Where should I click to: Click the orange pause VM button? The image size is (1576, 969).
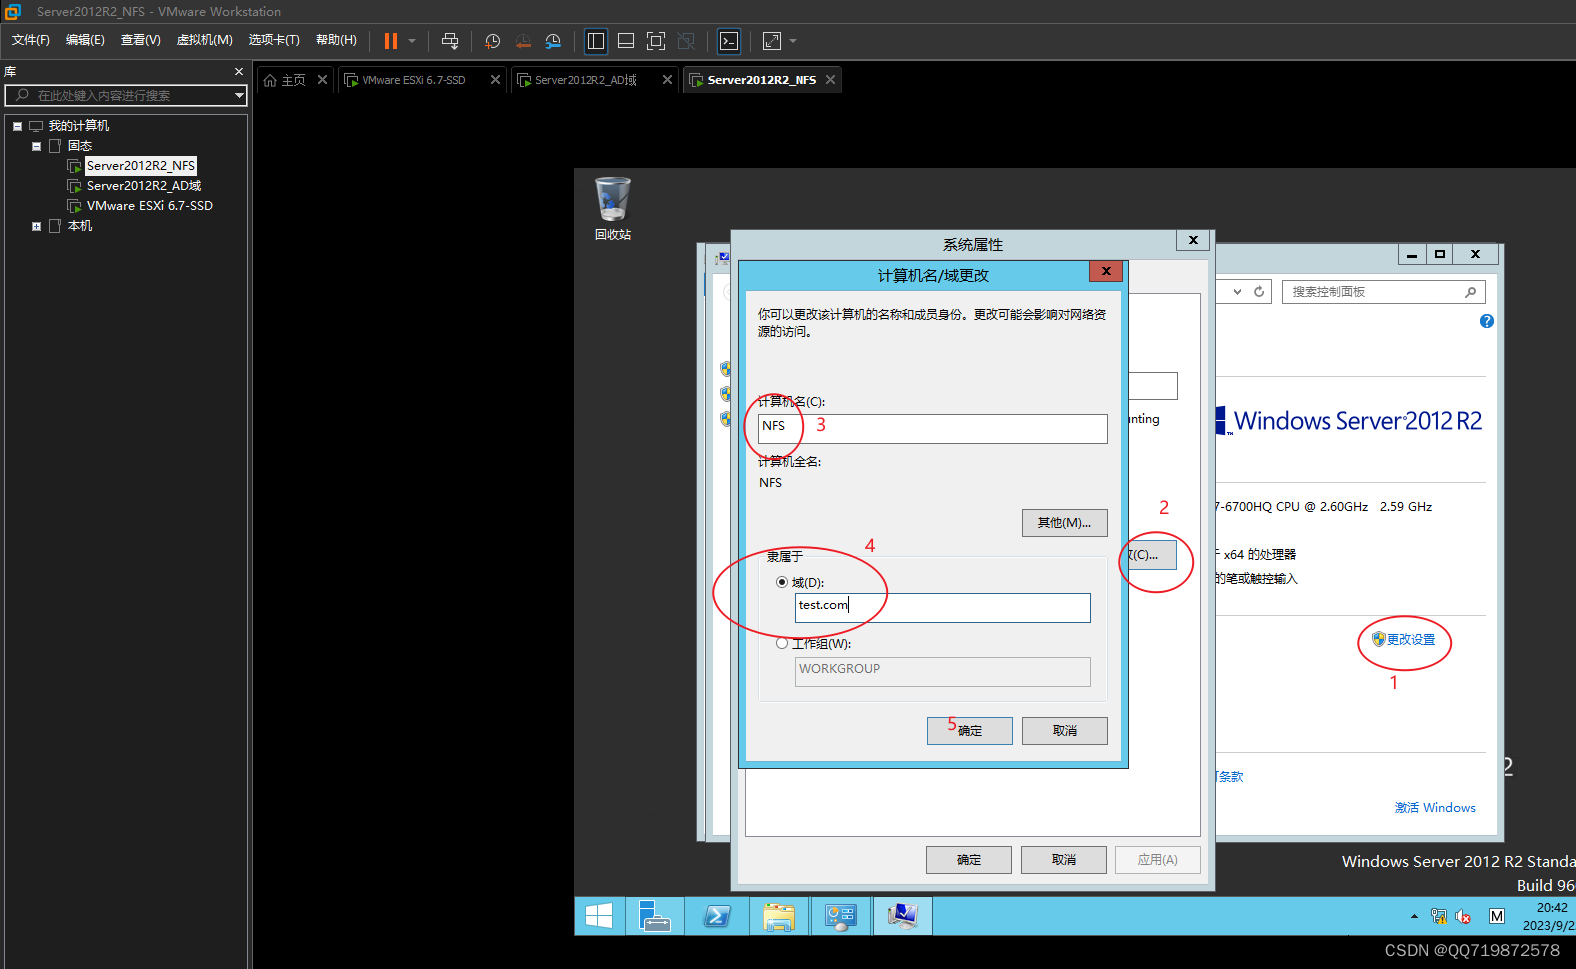click(x=391, y=41)
